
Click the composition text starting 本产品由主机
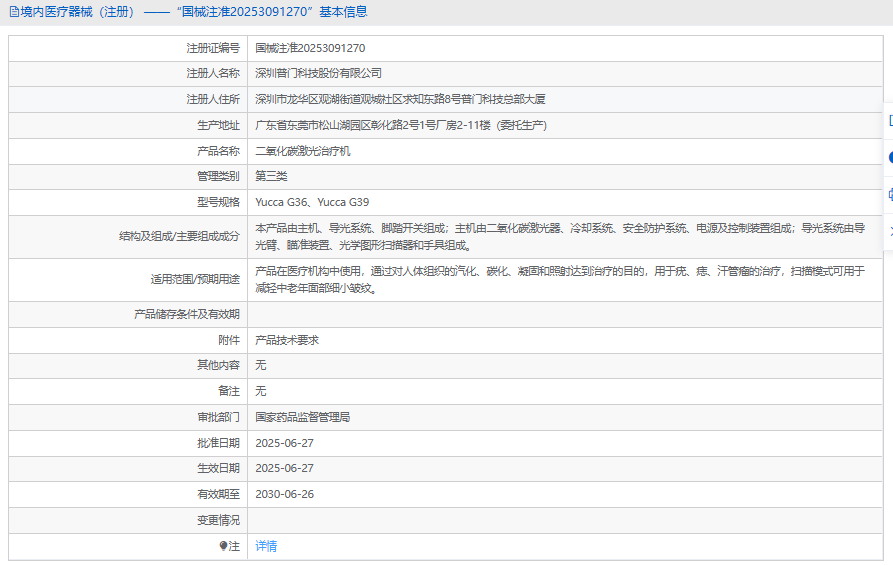coord(560,237)
